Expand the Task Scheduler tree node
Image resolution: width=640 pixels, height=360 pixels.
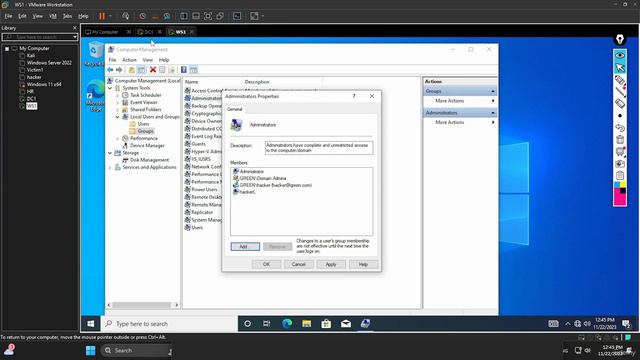pos(118,95)
